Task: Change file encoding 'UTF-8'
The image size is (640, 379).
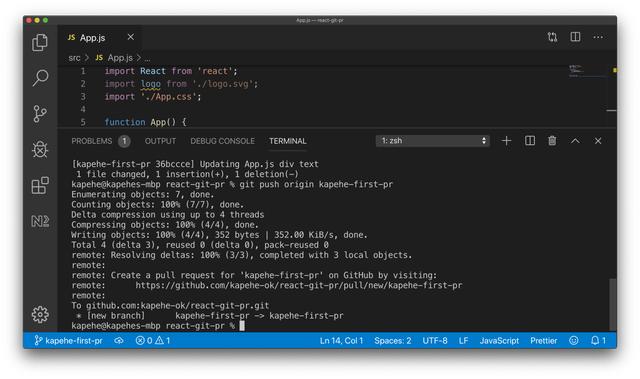Action: coord(435,341)
